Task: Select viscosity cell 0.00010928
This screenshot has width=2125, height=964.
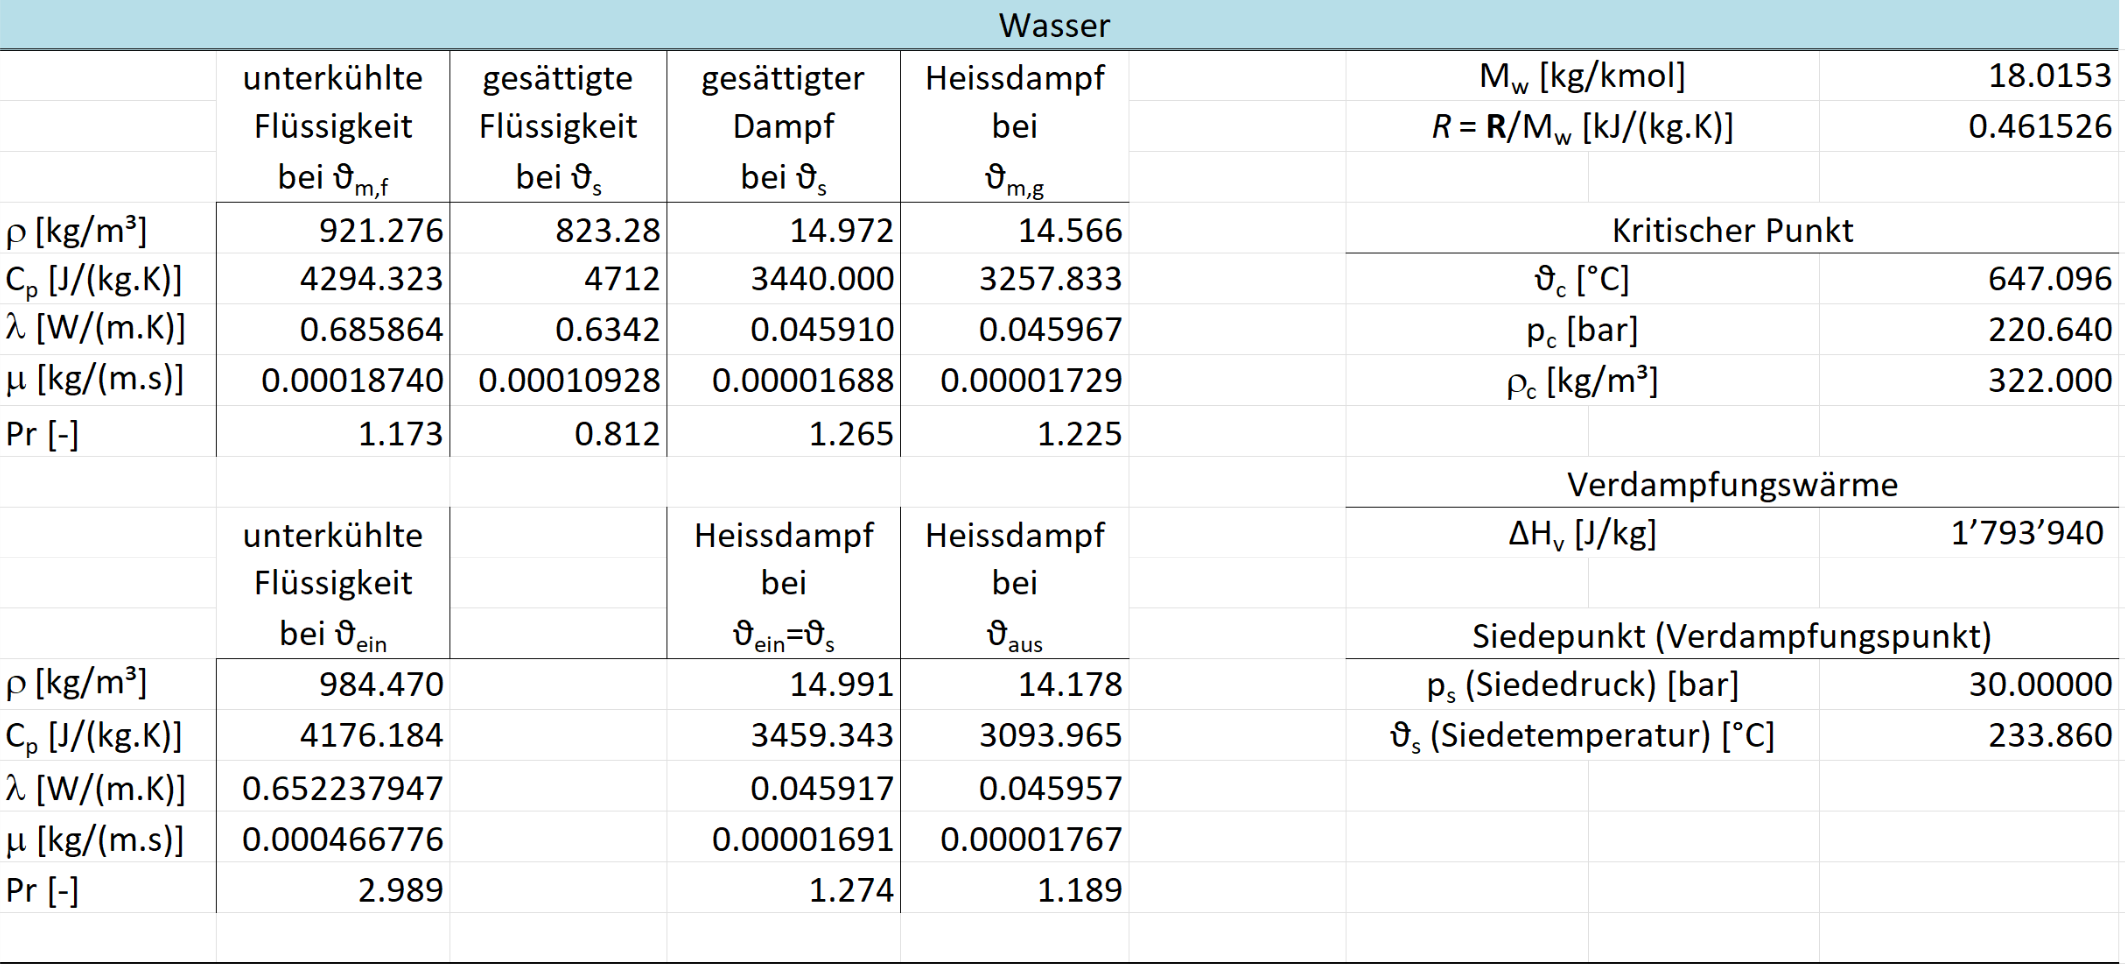Action: [x=568, y=381]
